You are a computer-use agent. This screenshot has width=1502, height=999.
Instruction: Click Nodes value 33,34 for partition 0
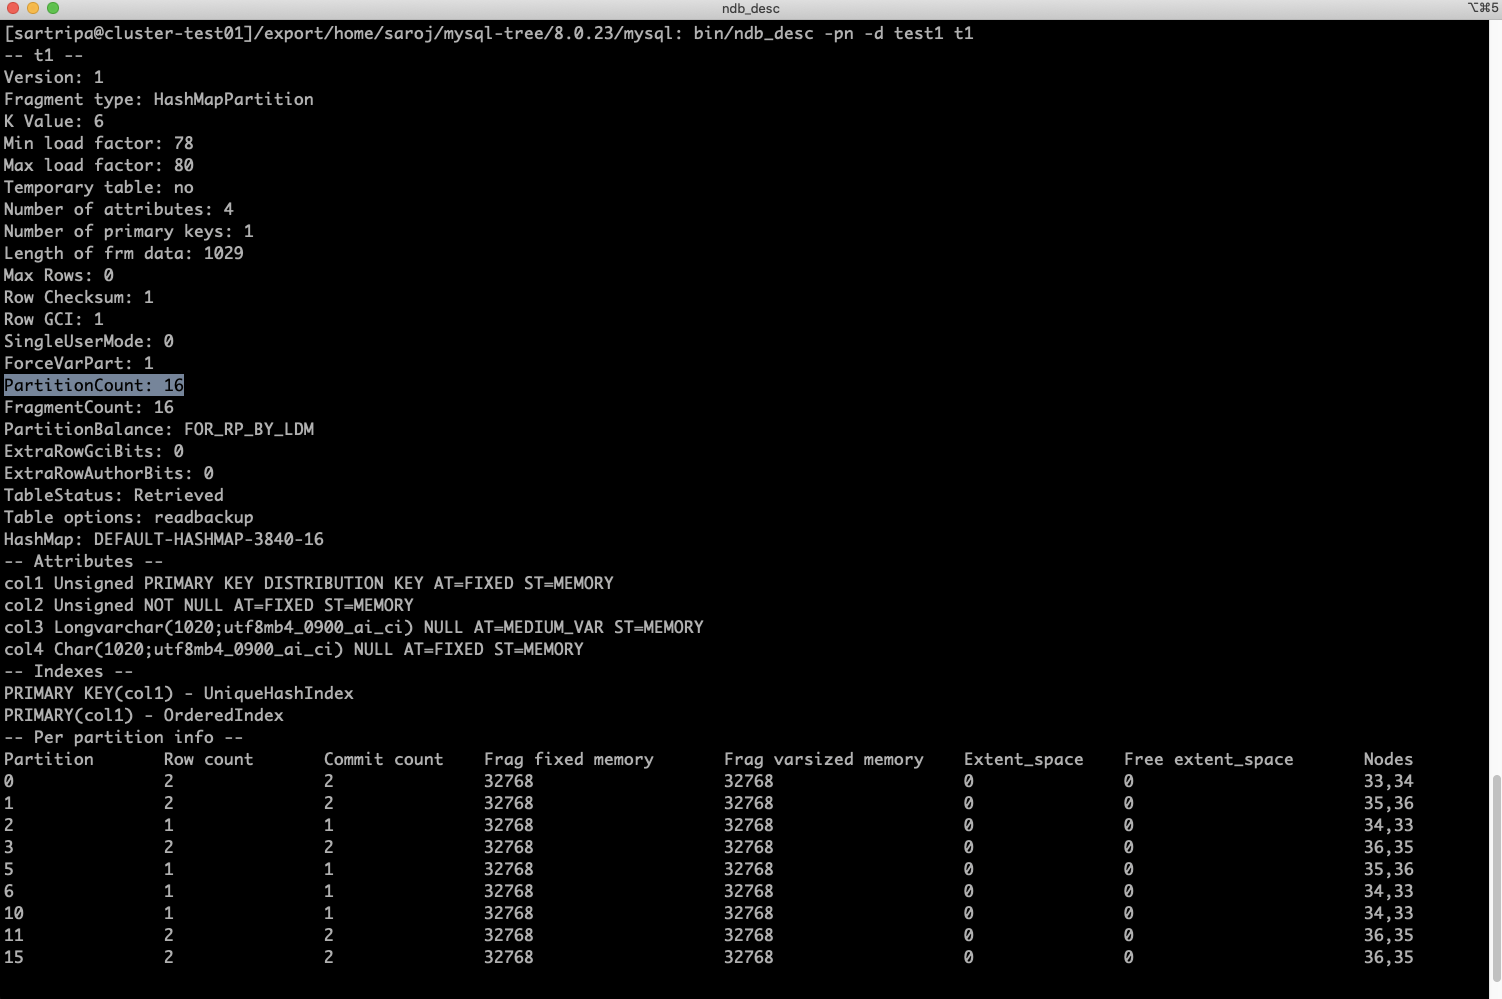[x=1389, y=781]
